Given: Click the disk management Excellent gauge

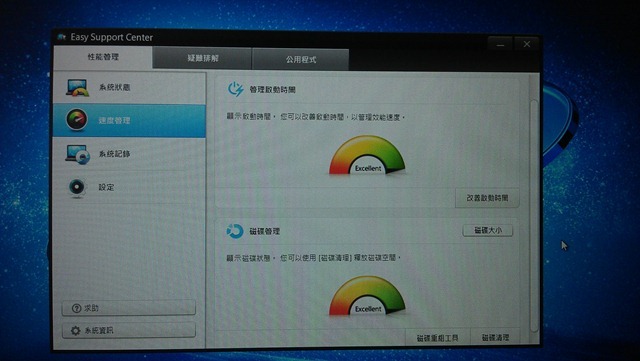Looking at the screenshot, I should click(367, 296).
